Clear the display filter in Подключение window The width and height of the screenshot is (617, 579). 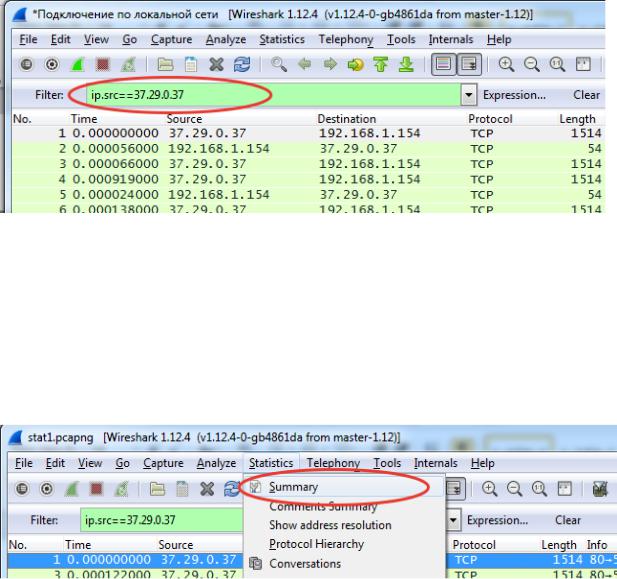click(586, 95)
